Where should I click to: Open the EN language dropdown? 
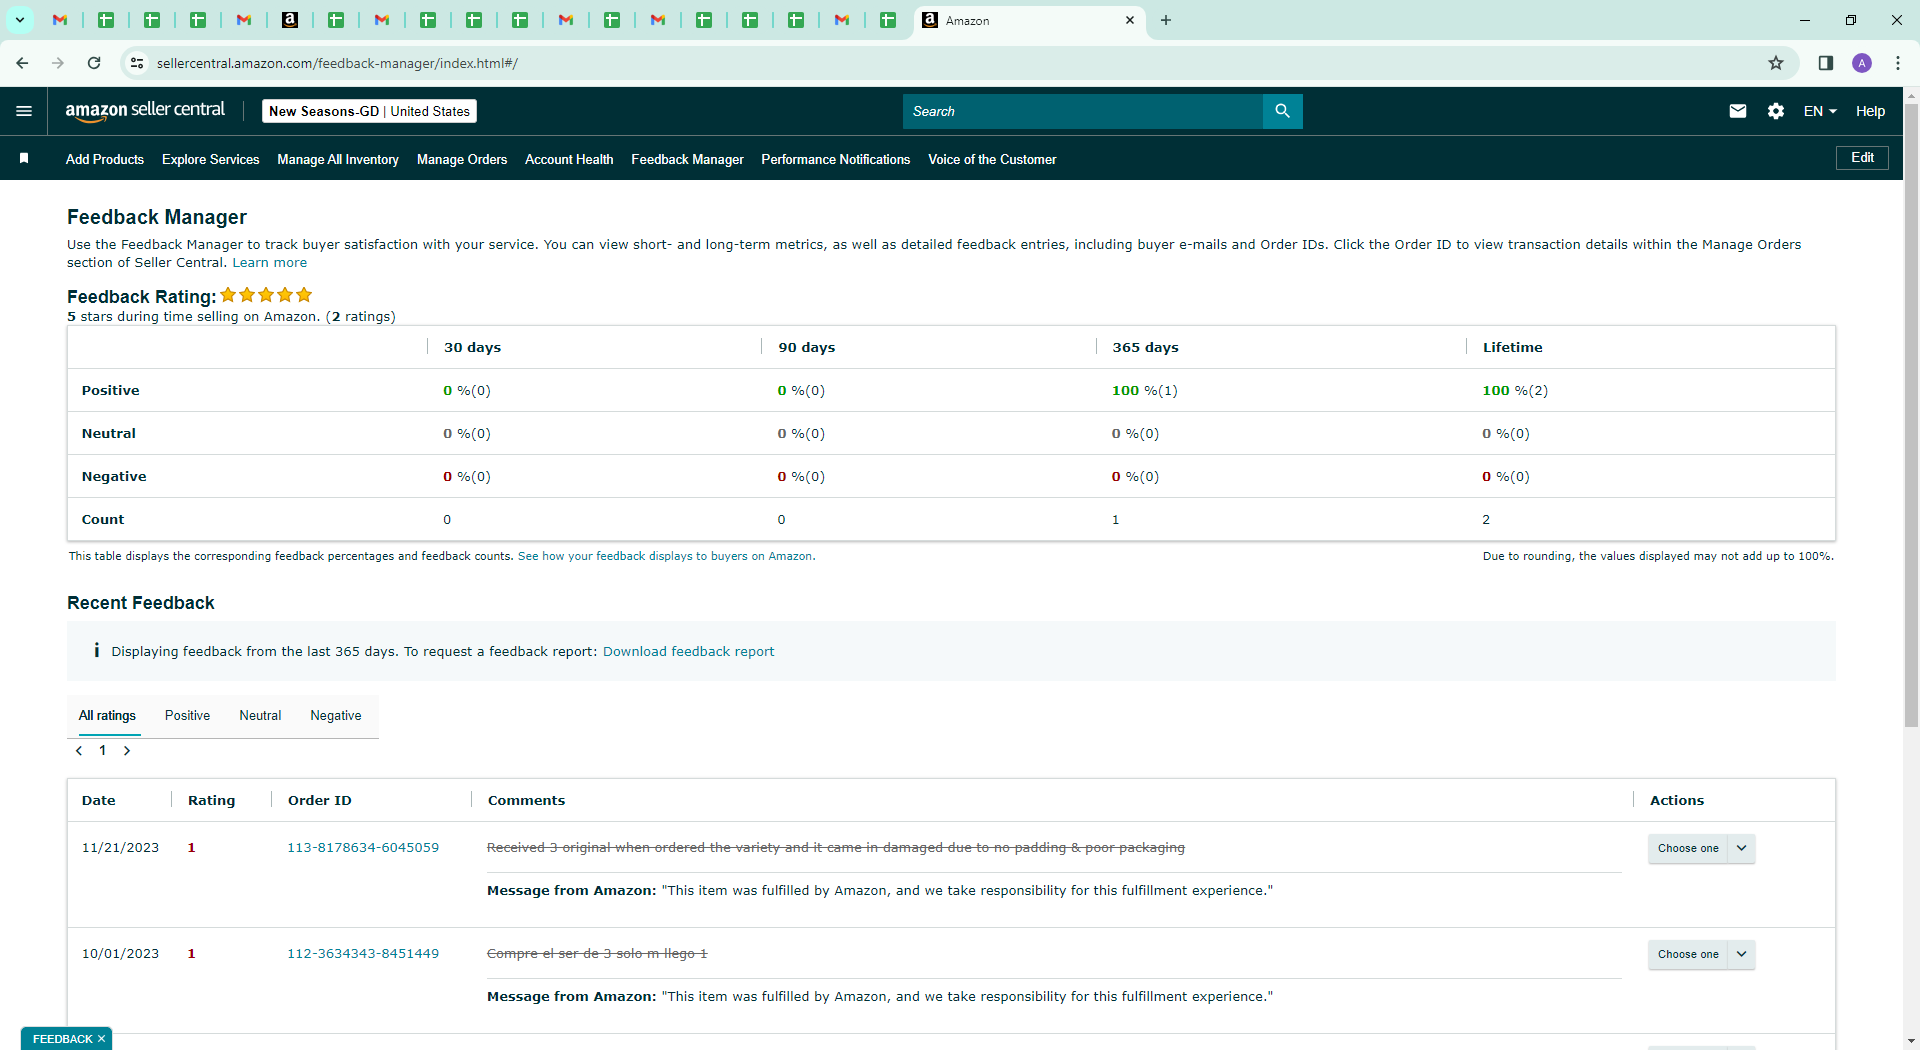pyautogui.click(x=1820, y=111)
